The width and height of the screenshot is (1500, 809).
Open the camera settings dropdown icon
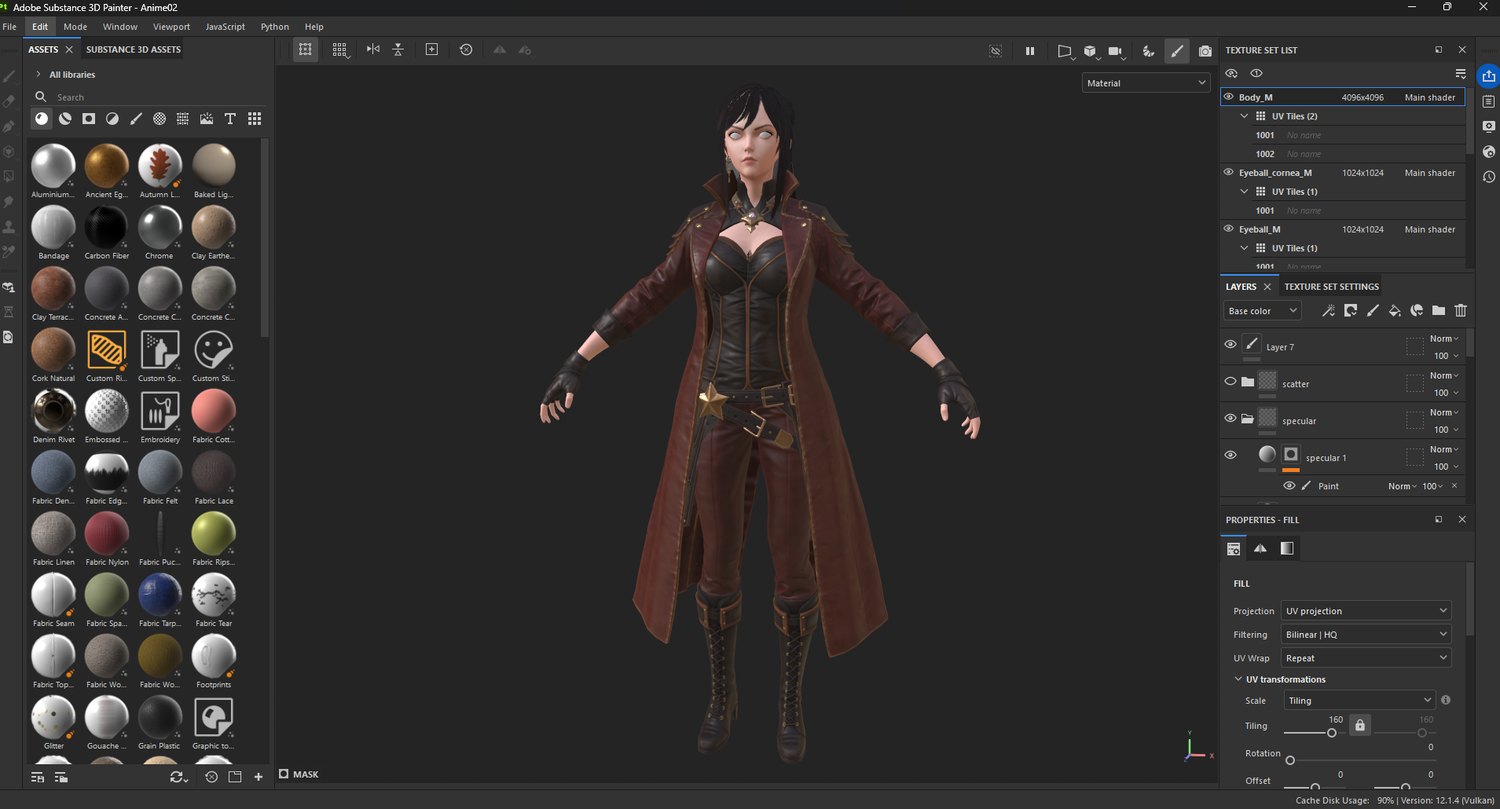[x=1116, y=50]
